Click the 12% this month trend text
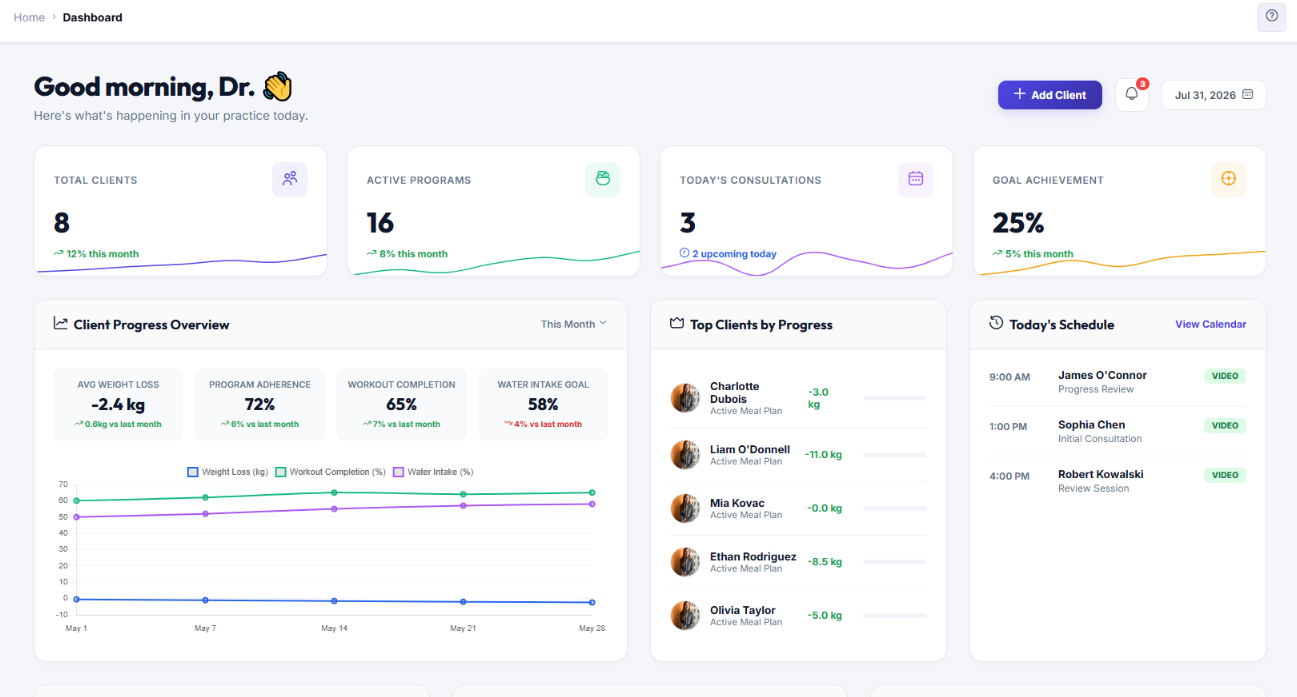Screen dimensions: 1297x697 coord(102,254)
